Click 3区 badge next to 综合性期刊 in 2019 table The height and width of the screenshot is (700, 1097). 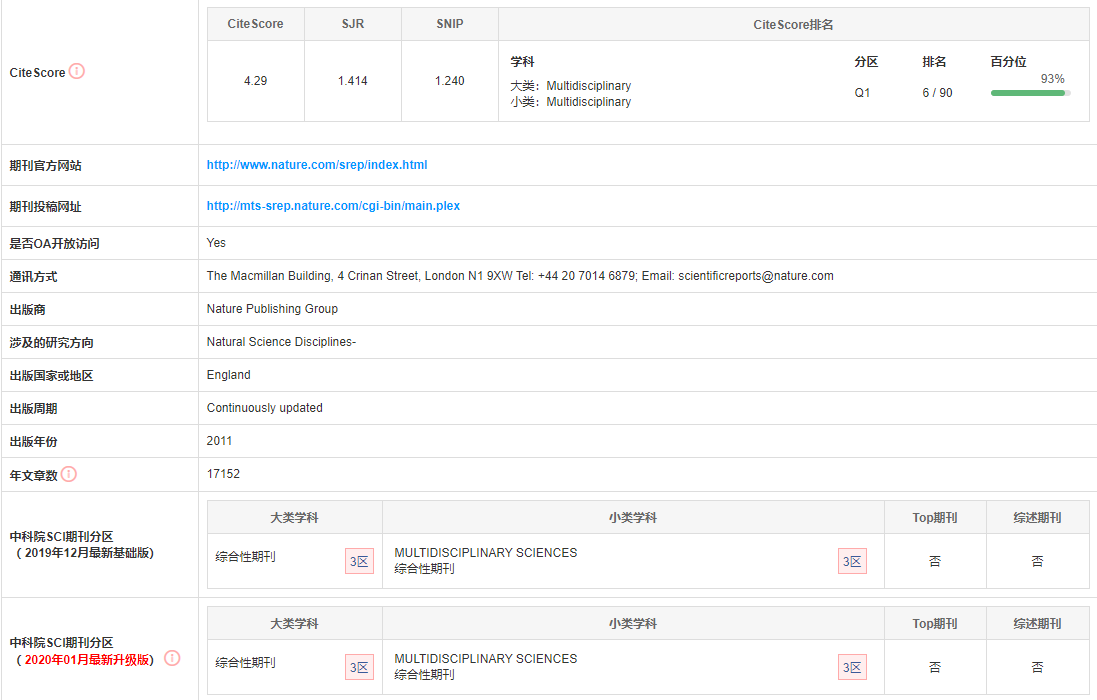pyautogui.click(x=359, y=562)
